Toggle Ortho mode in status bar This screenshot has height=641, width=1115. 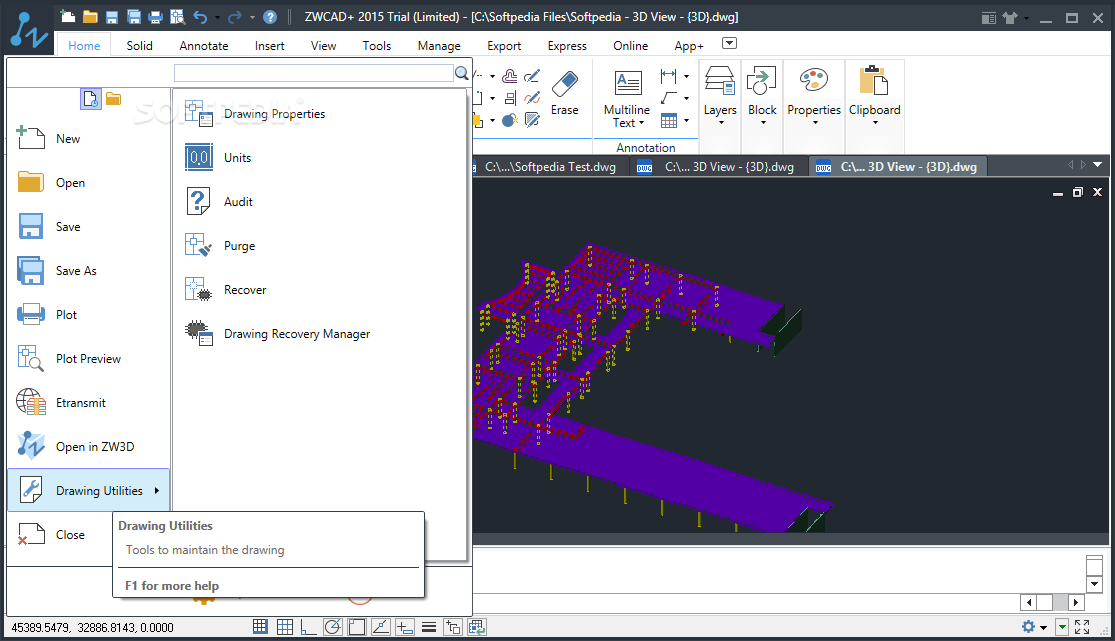pyautogui.click(x=309, y=627)
